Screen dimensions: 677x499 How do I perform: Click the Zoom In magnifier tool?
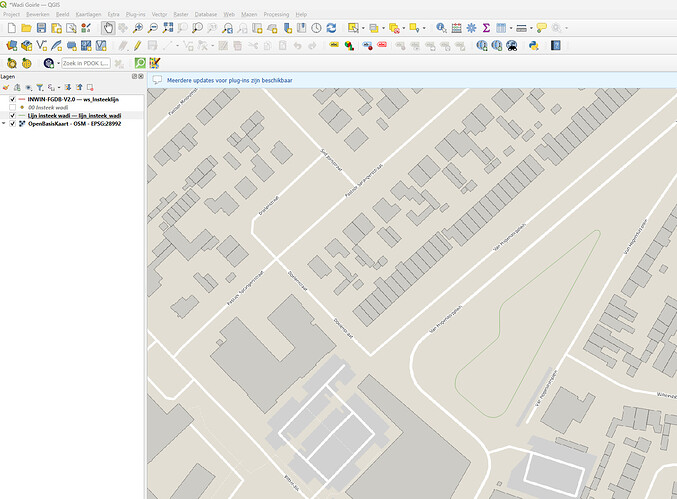click(138, 28)
